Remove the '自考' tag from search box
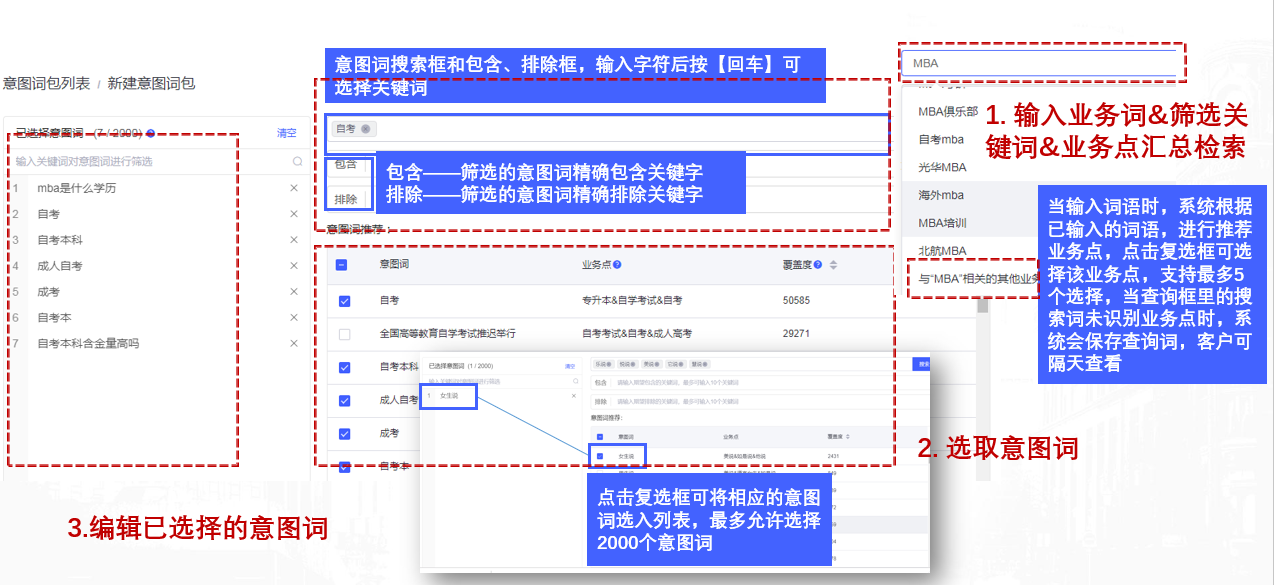 coord(366,129)
